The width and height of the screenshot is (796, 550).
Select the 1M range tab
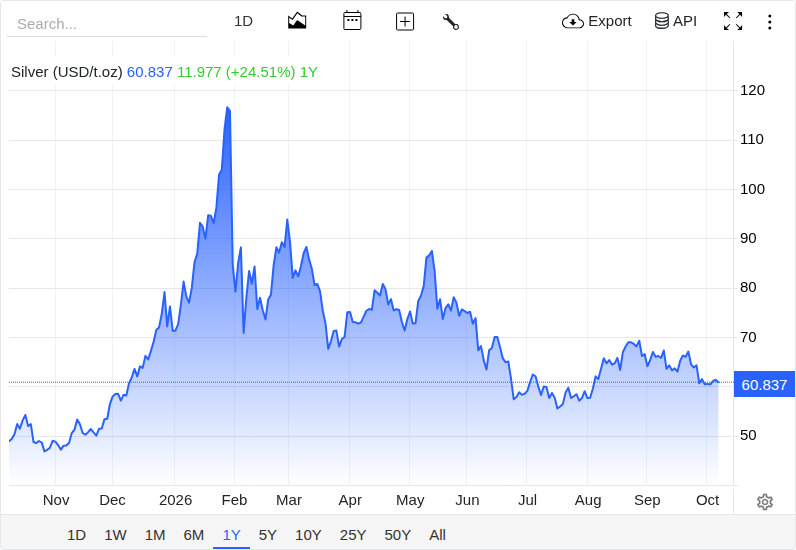coord(155,535)
